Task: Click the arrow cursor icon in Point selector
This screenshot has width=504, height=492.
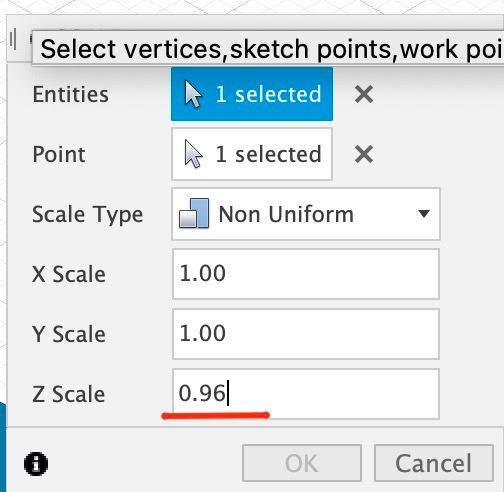Action: (x=193, y=154)
